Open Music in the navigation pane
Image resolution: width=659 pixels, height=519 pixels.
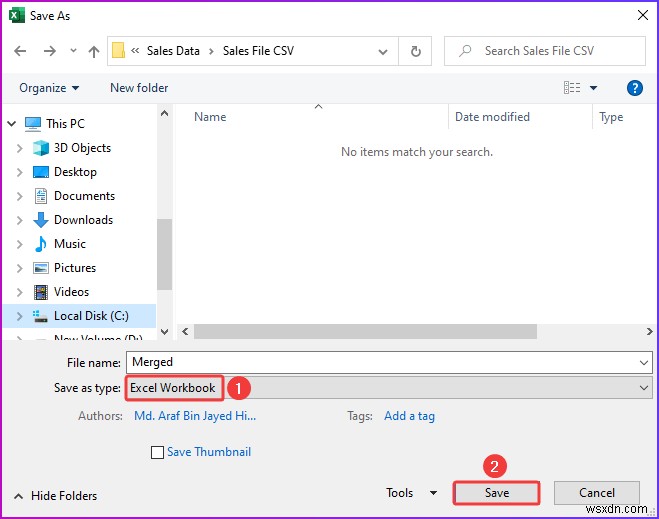(70, 244)
